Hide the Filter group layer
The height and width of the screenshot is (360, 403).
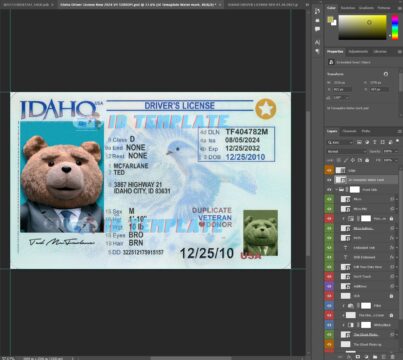pos(329,305)
